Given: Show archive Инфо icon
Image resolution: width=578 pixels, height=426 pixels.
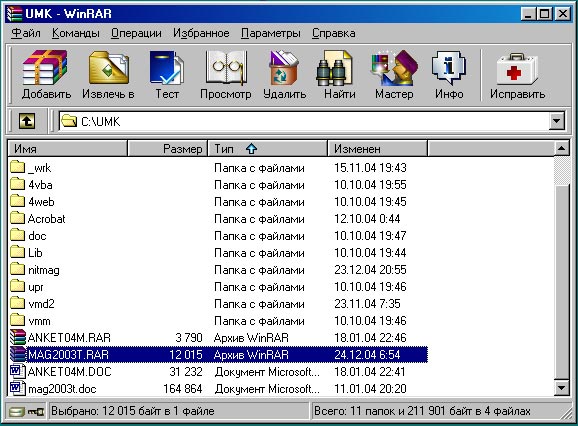Looking at the screenshot, I should tap(449, 68).
